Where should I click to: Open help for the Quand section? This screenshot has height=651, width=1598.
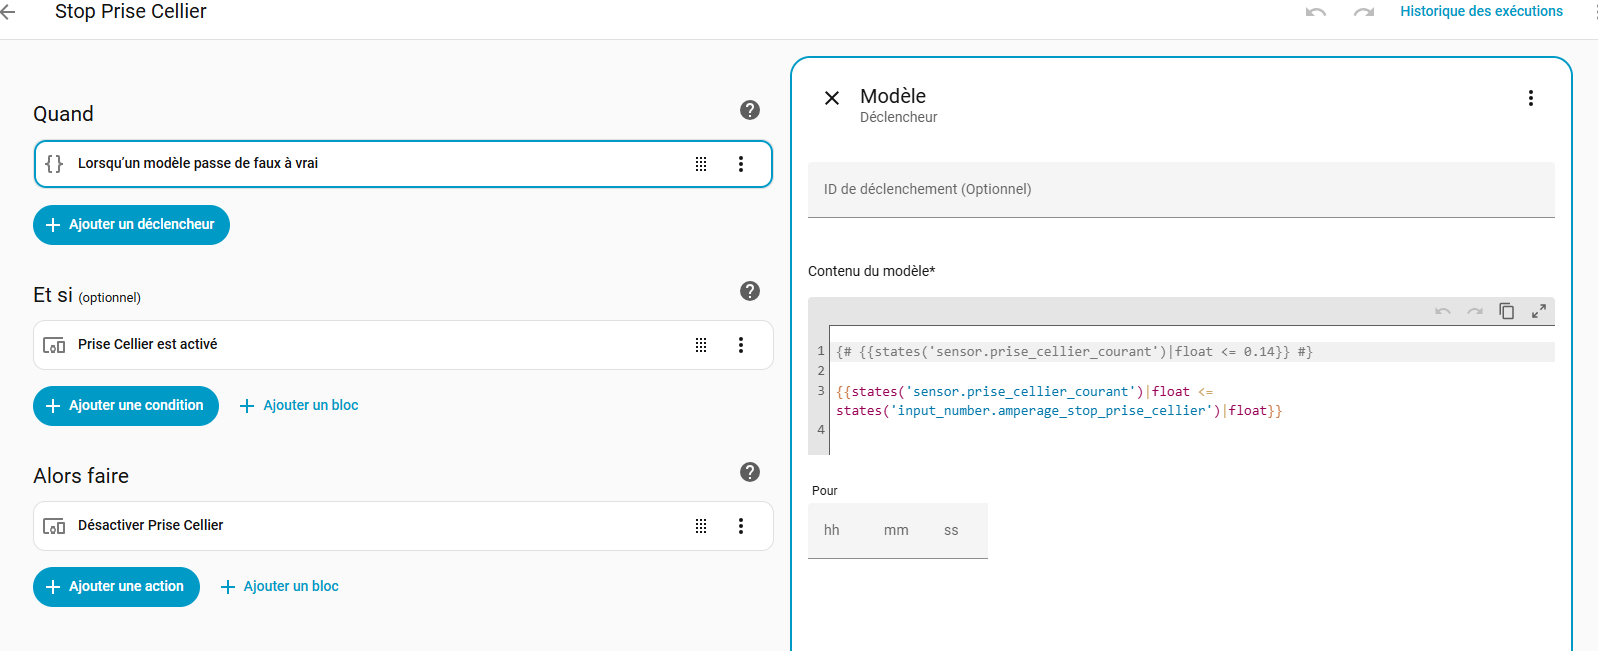[x=749, y=110]
